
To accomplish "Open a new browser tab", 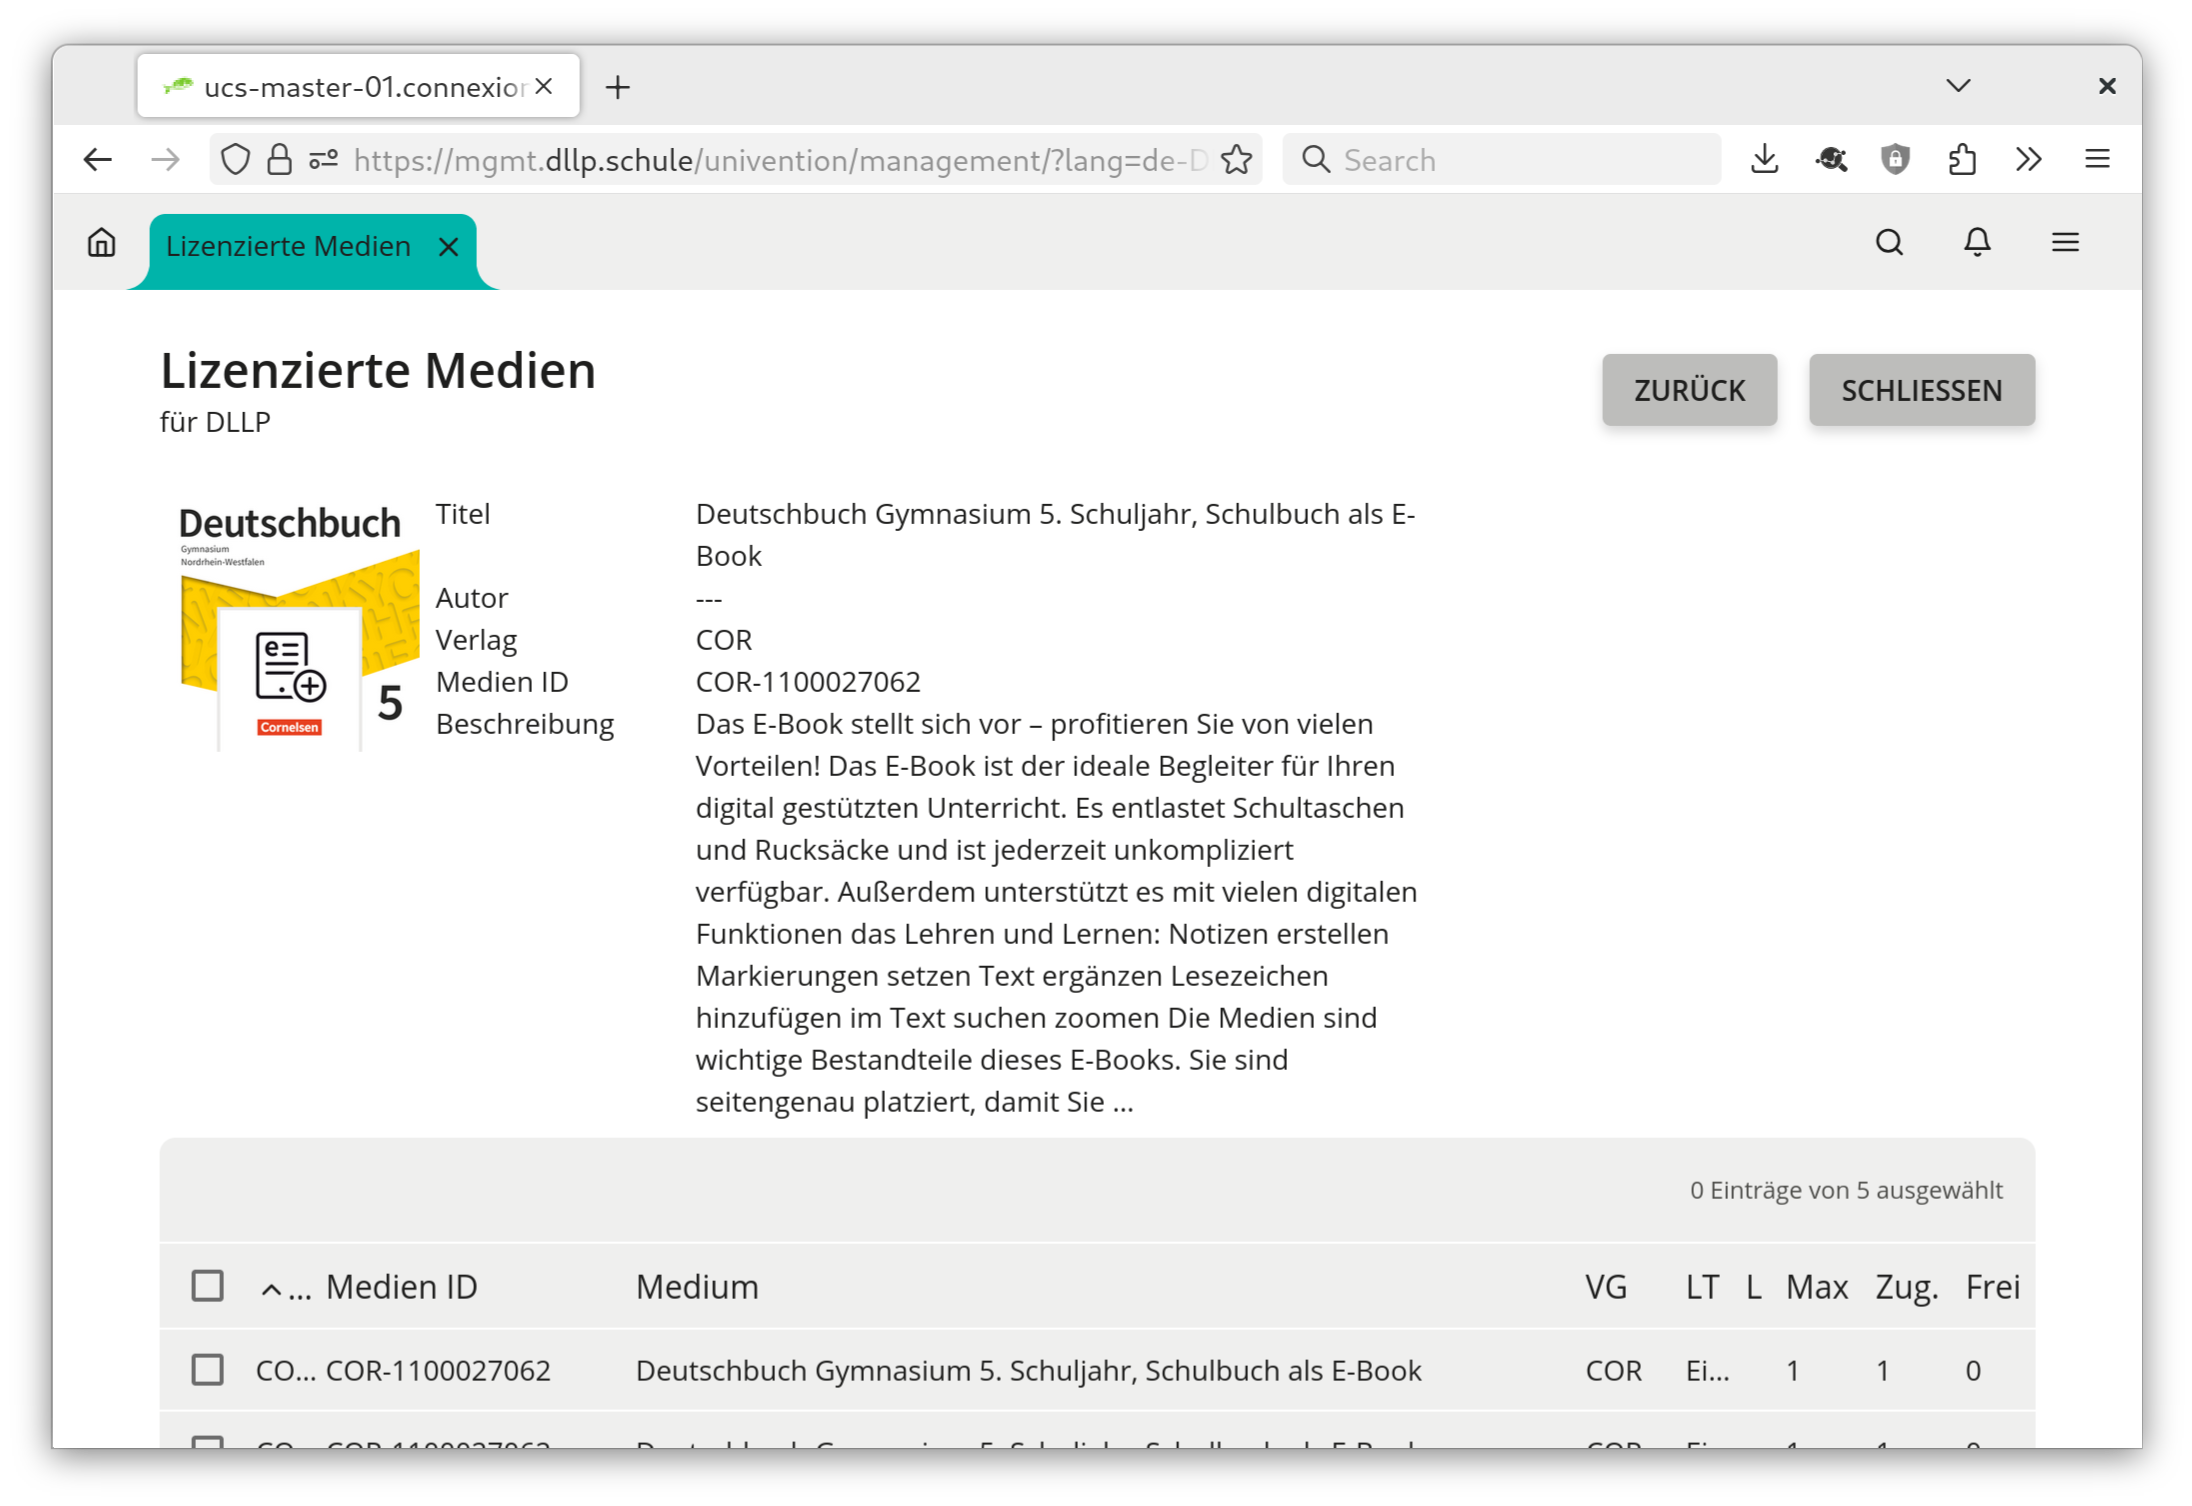I will coord(618,88).
